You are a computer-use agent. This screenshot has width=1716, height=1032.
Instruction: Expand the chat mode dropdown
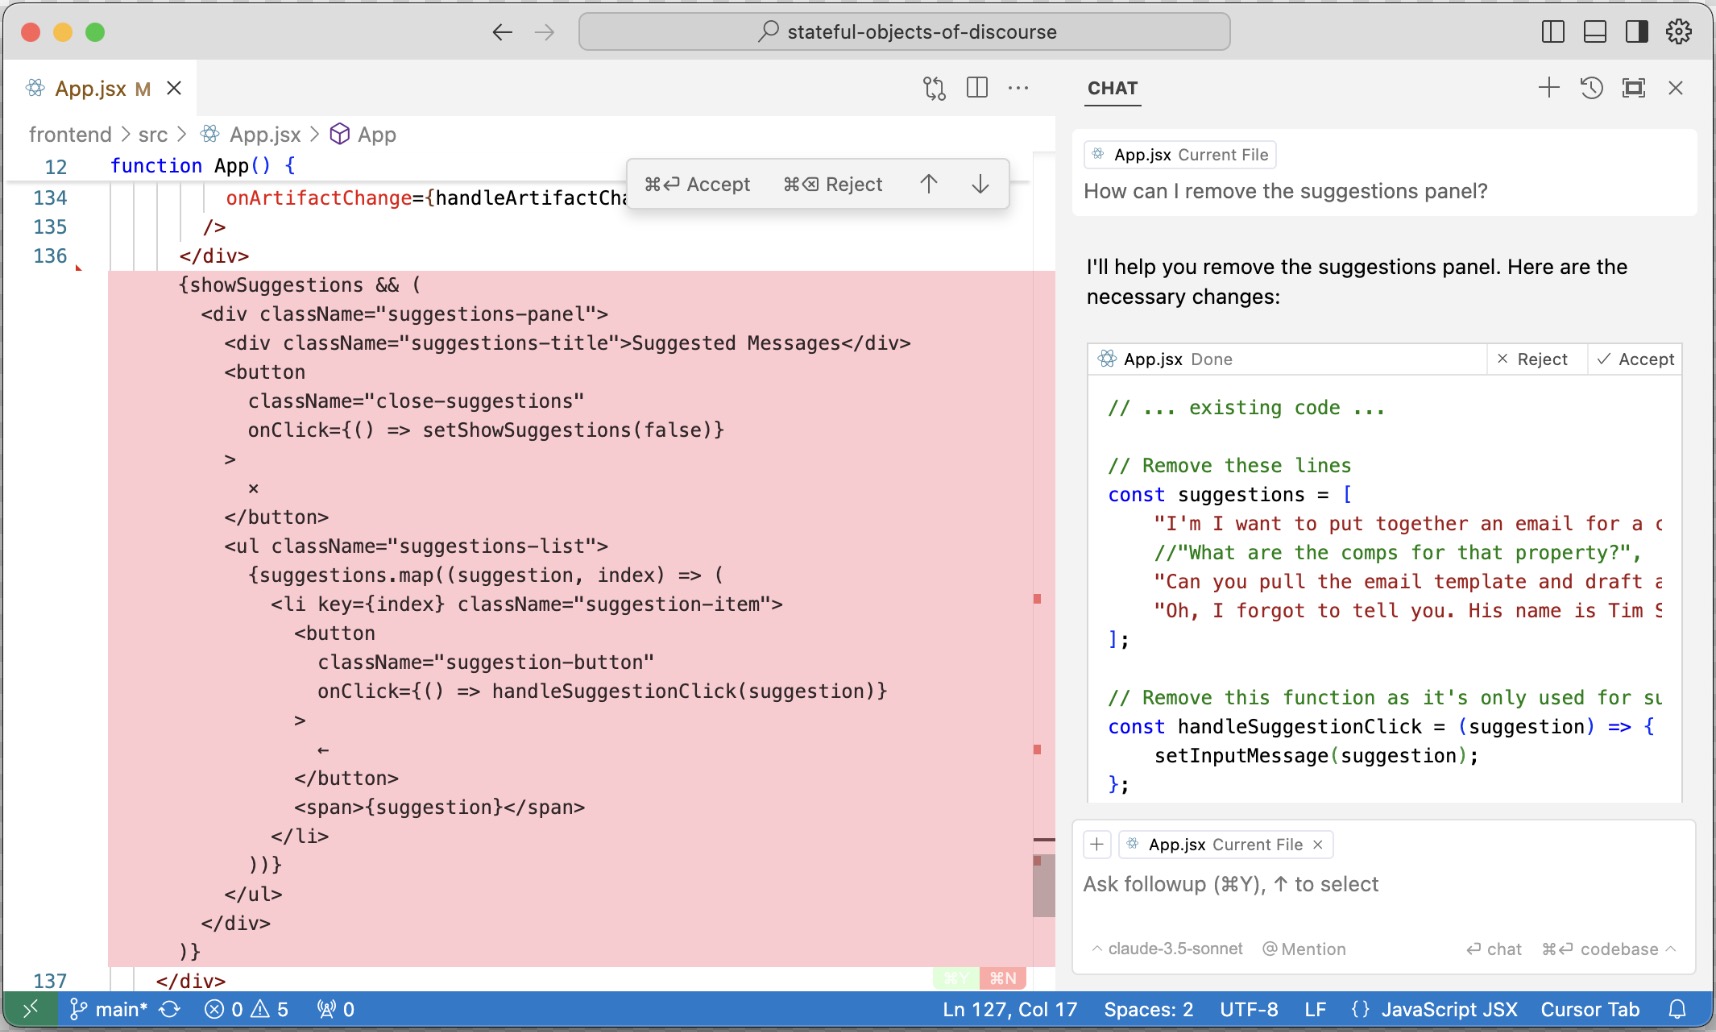click(x=1494, y=948)
